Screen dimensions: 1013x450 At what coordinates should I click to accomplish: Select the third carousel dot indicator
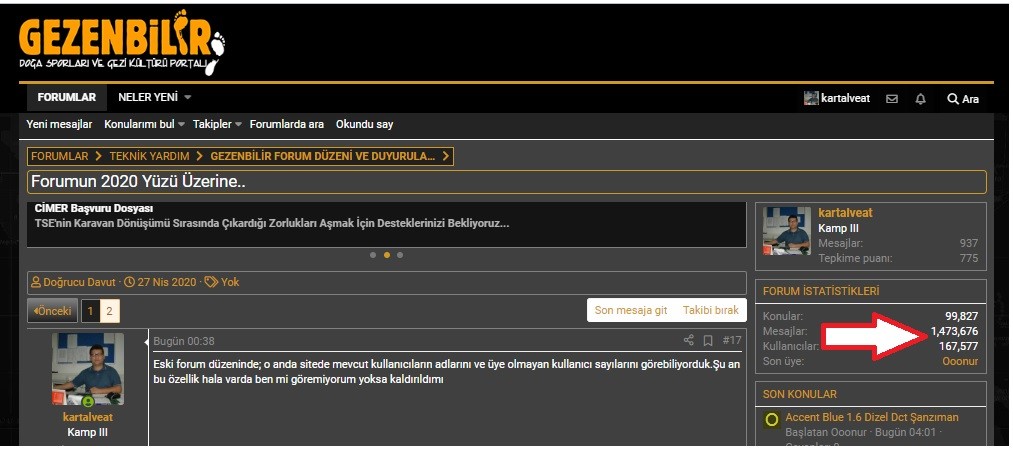400,255
